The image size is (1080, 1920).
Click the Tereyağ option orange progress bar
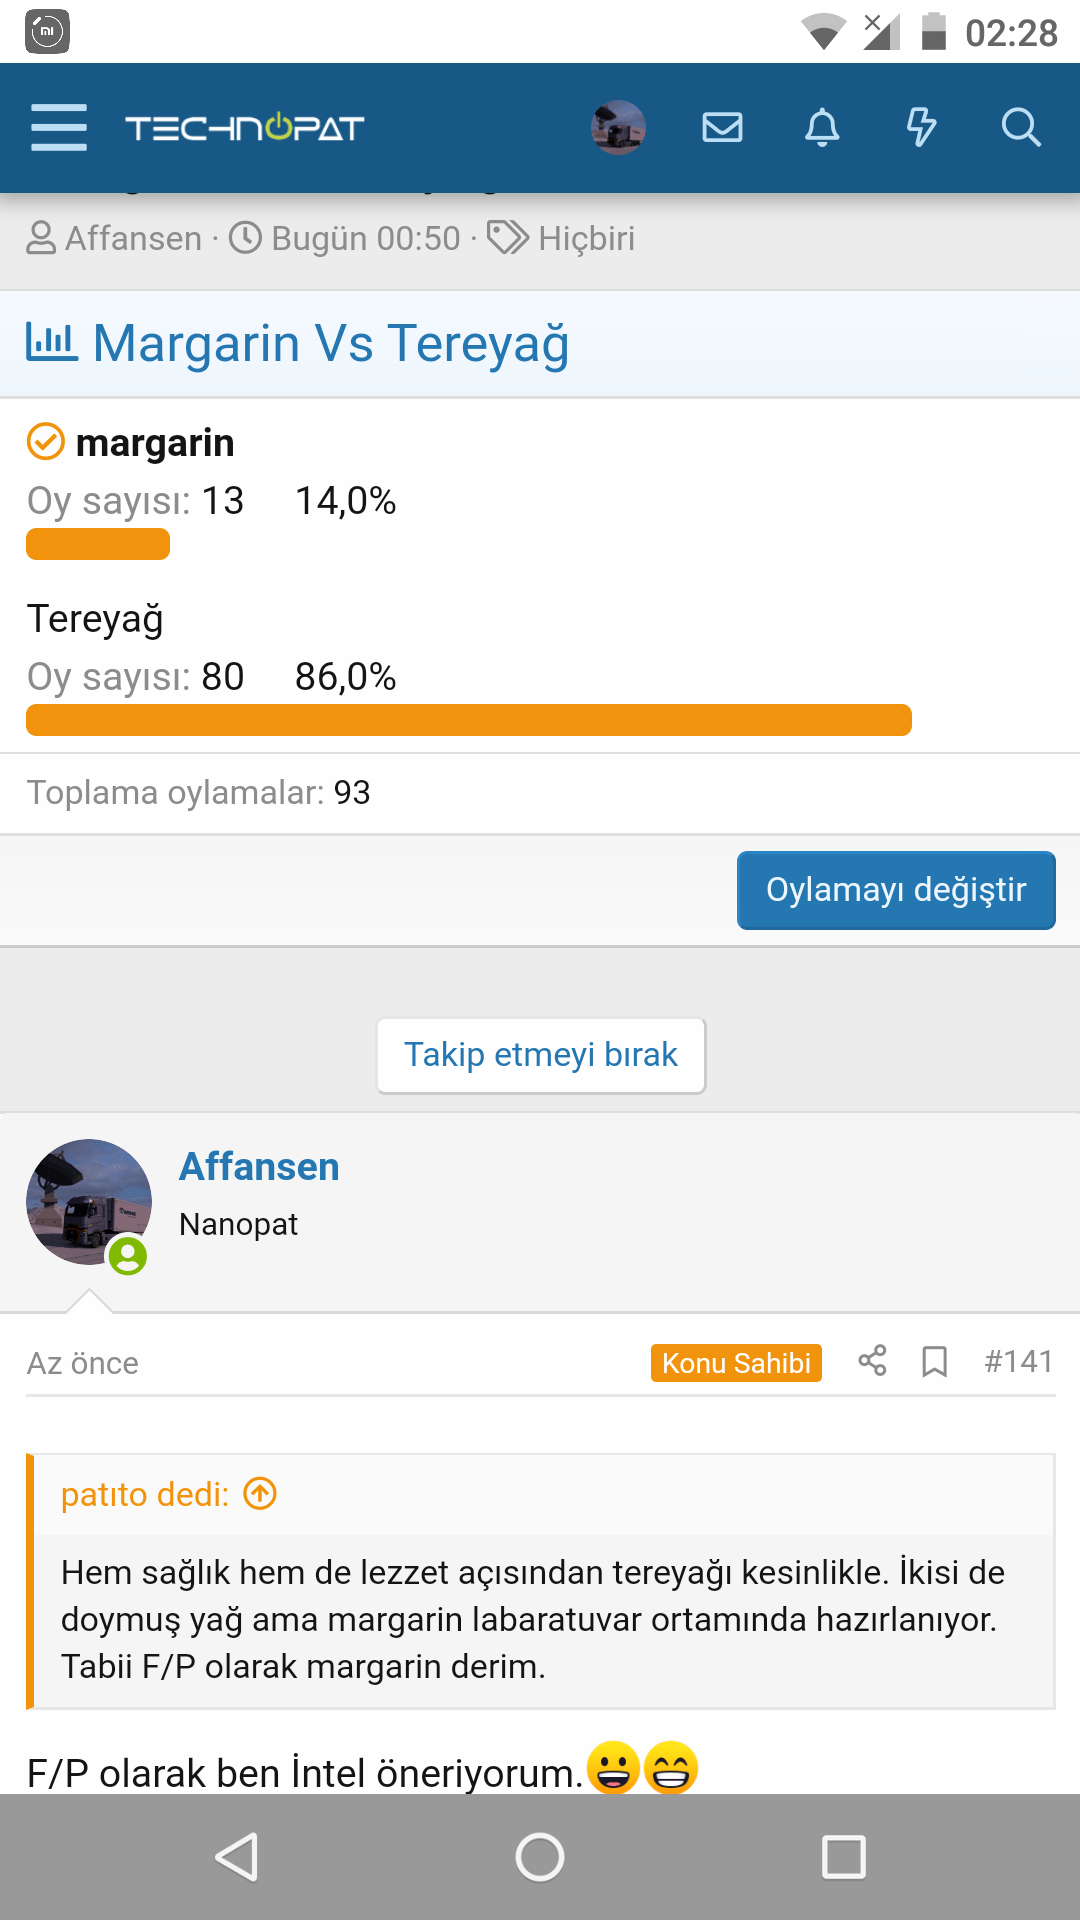point(468,720)
